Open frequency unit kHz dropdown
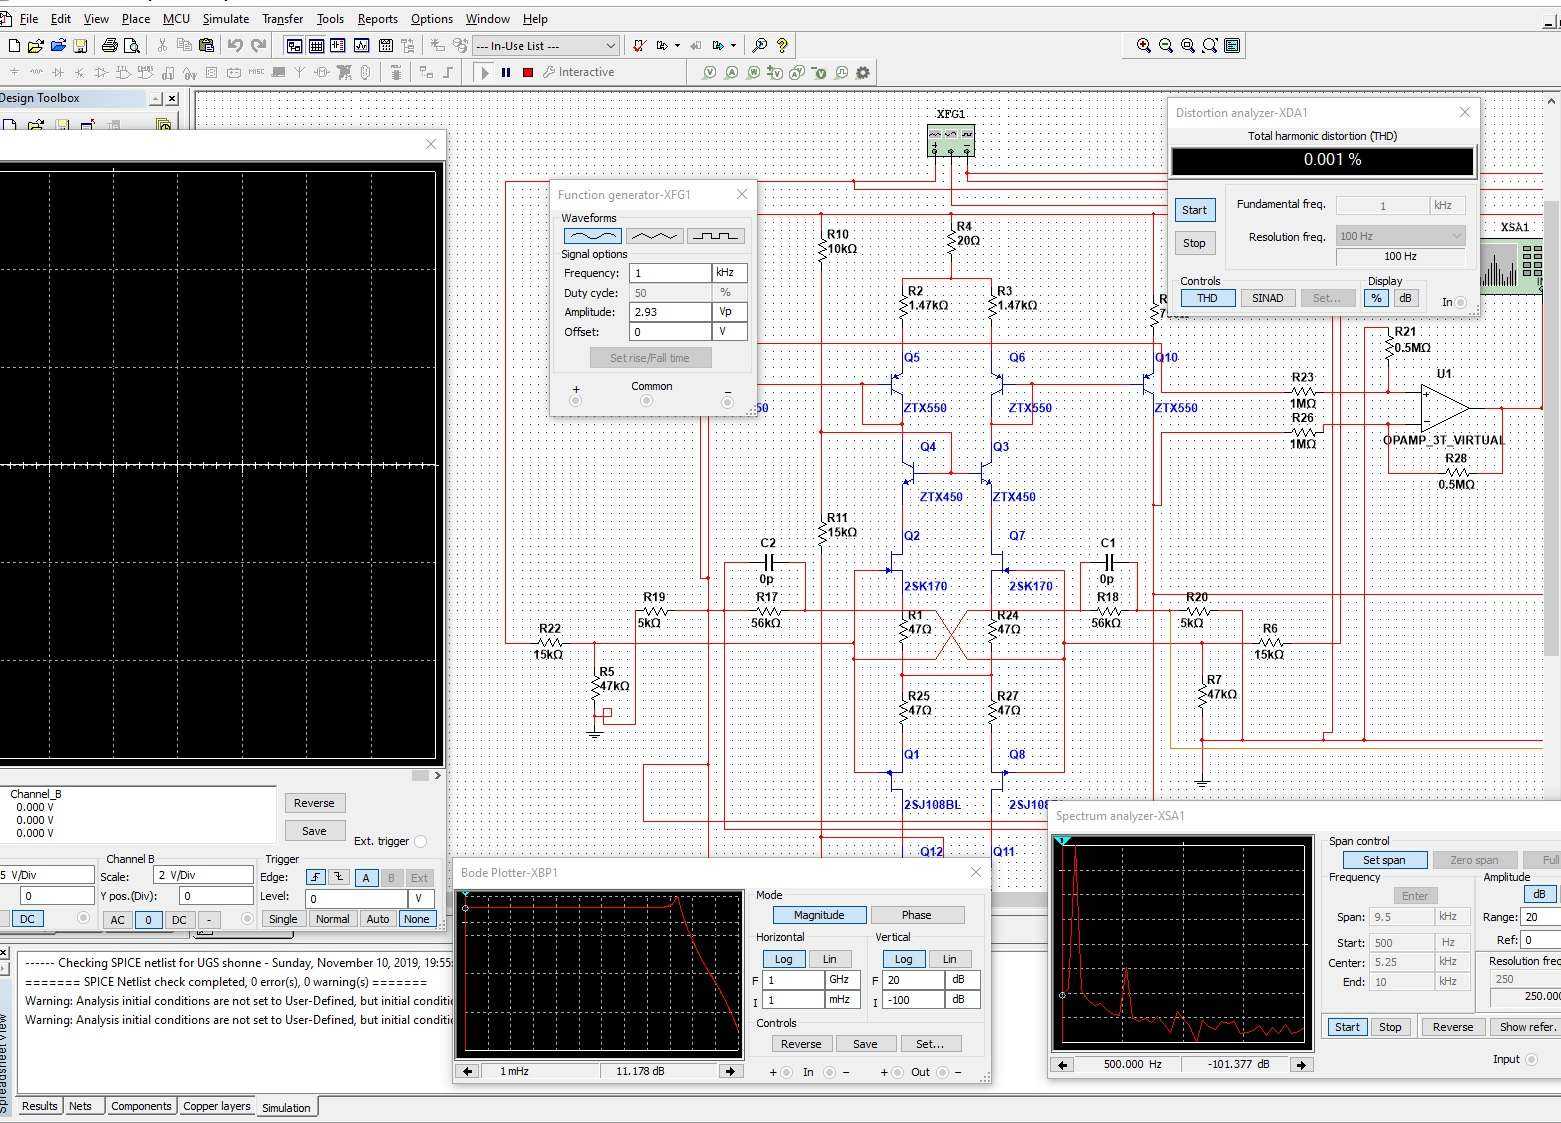 tap(729, 272)
